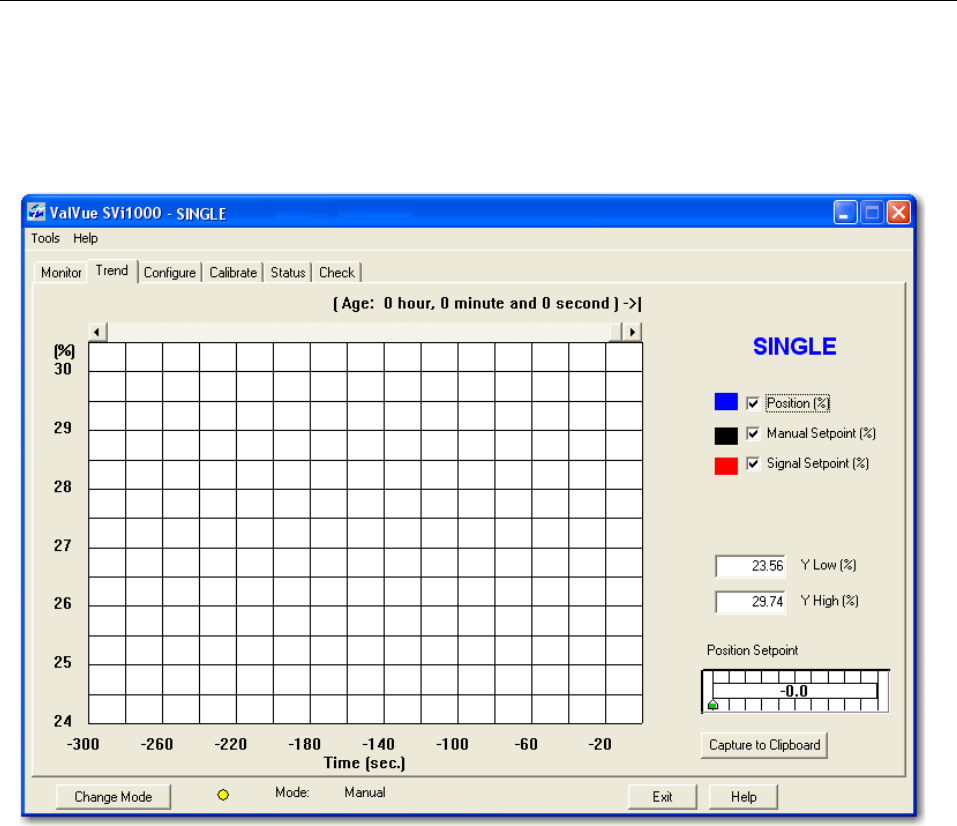Click the Exit button

click(x=662, y=797)
